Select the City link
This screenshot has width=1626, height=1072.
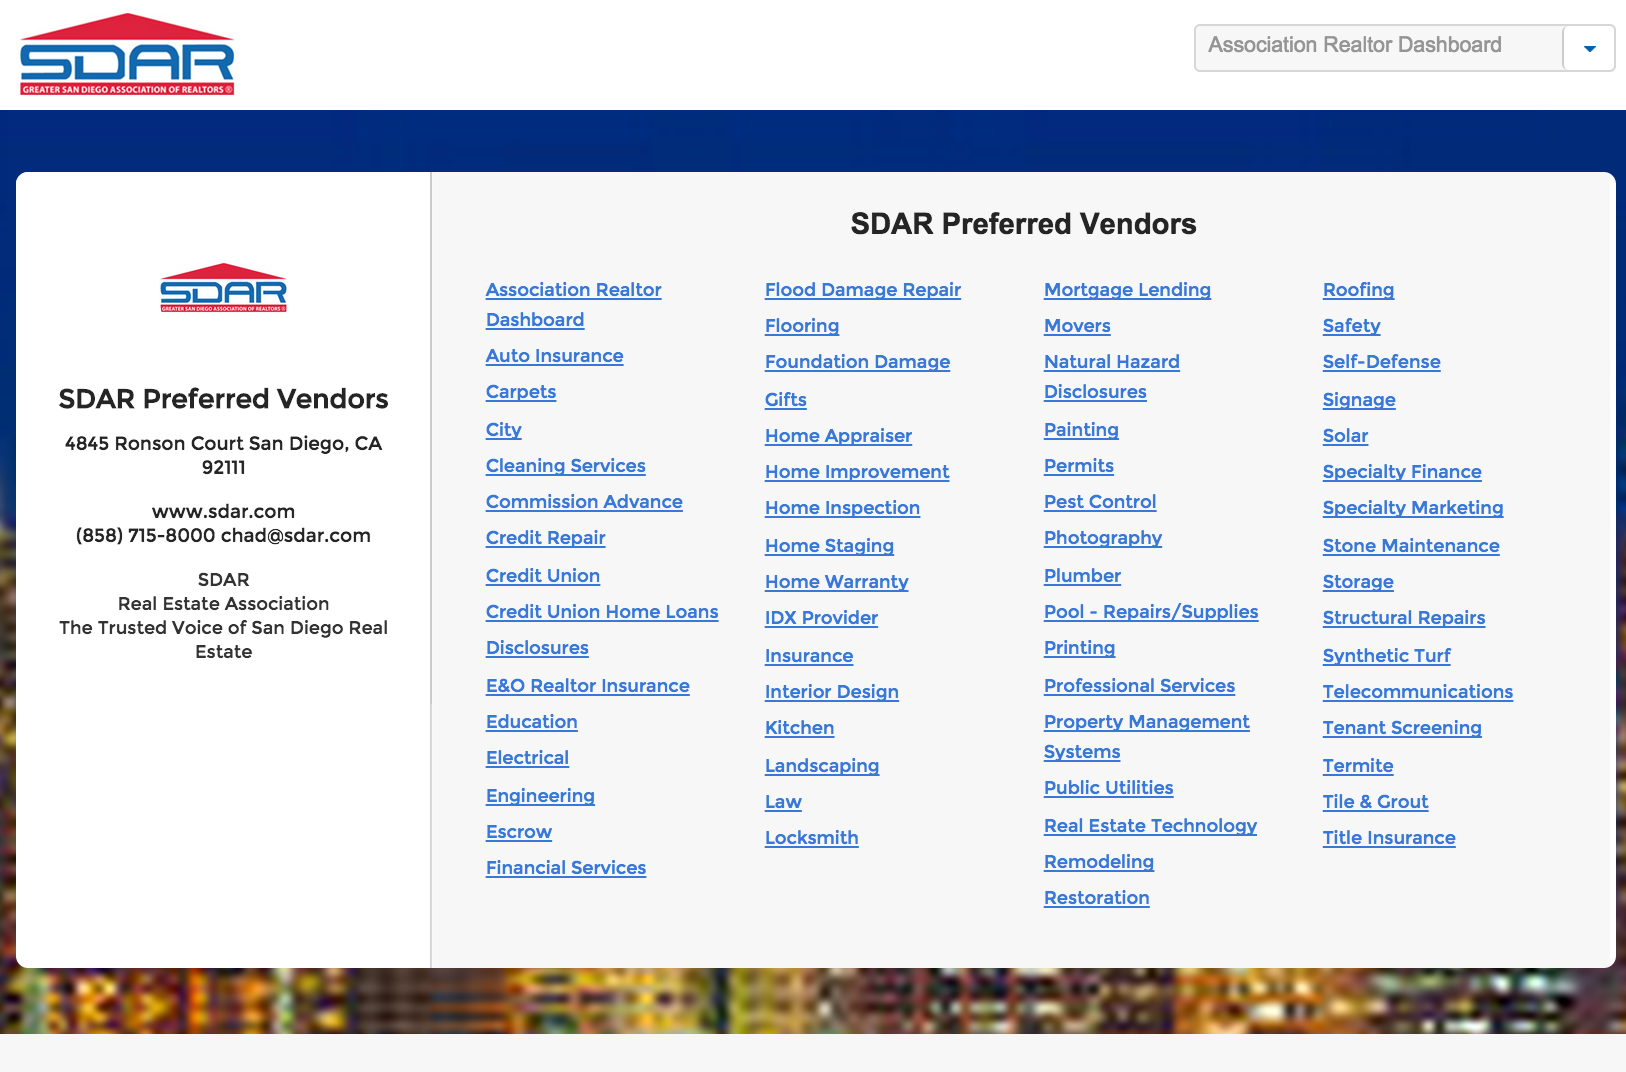pos(503,430)
